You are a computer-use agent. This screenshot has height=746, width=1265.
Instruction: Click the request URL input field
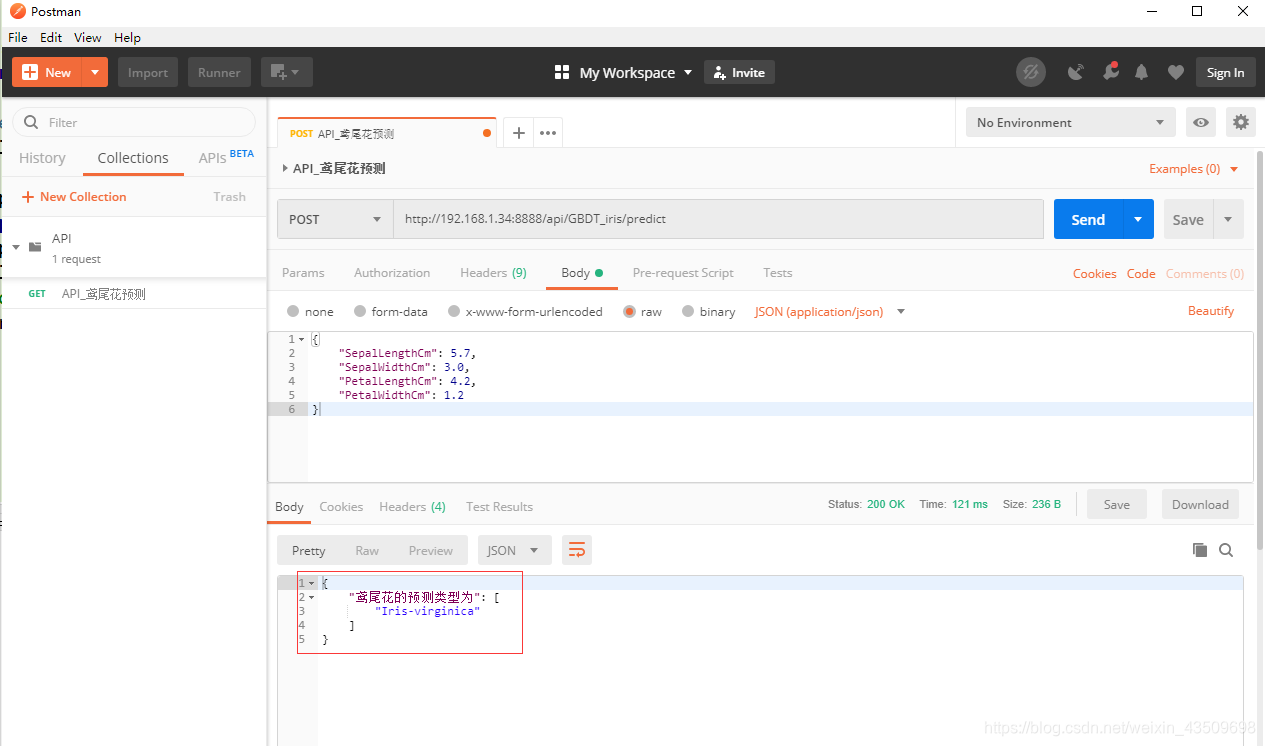(x=718, y=219)
